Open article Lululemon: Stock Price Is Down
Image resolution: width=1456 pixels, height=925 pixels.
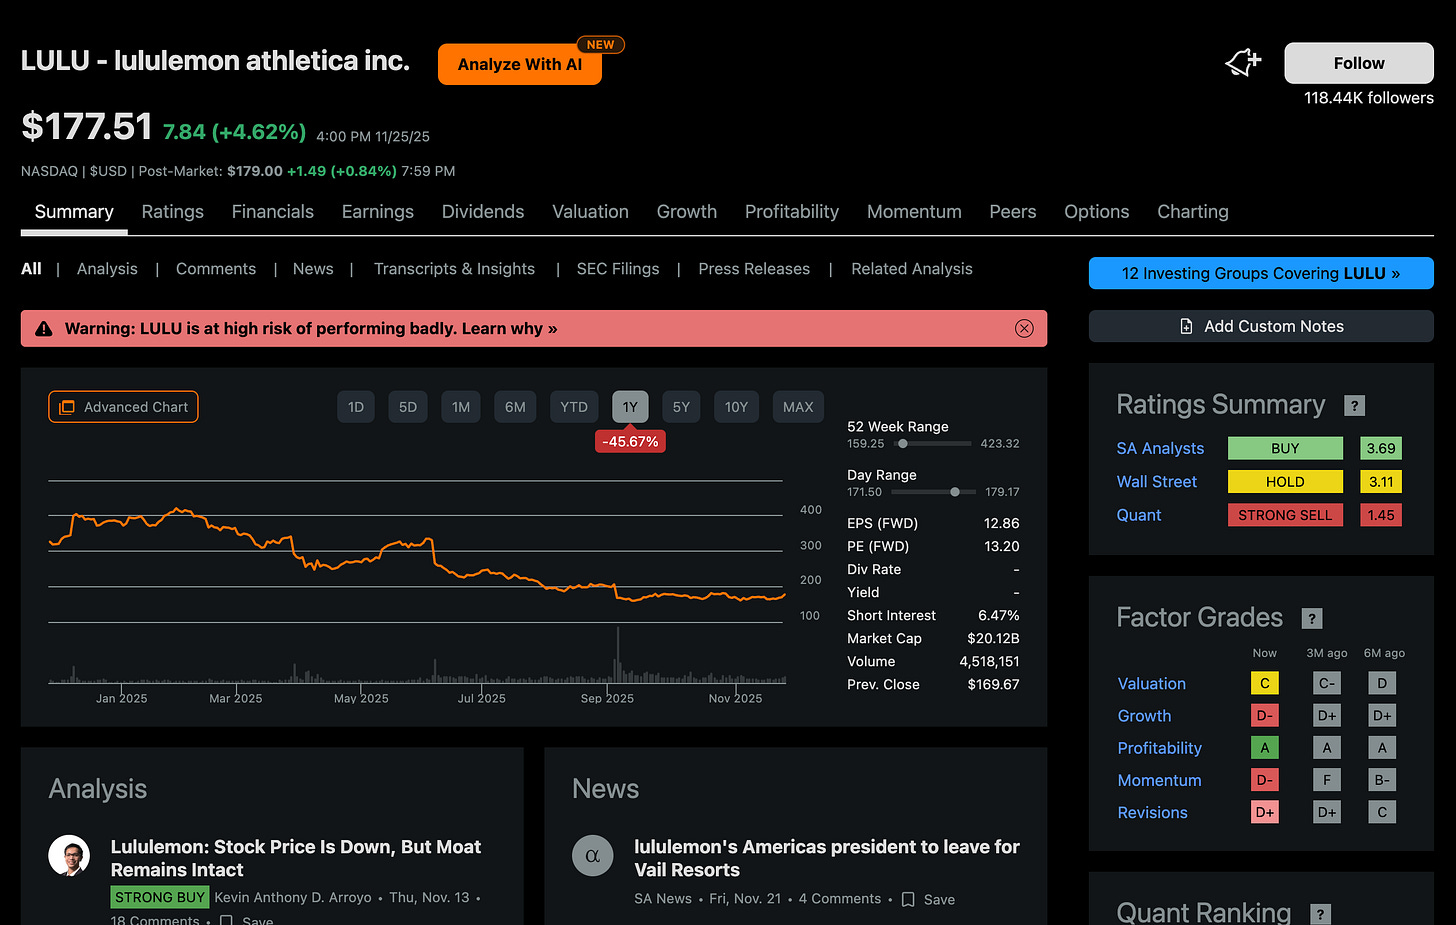(296, 858)
